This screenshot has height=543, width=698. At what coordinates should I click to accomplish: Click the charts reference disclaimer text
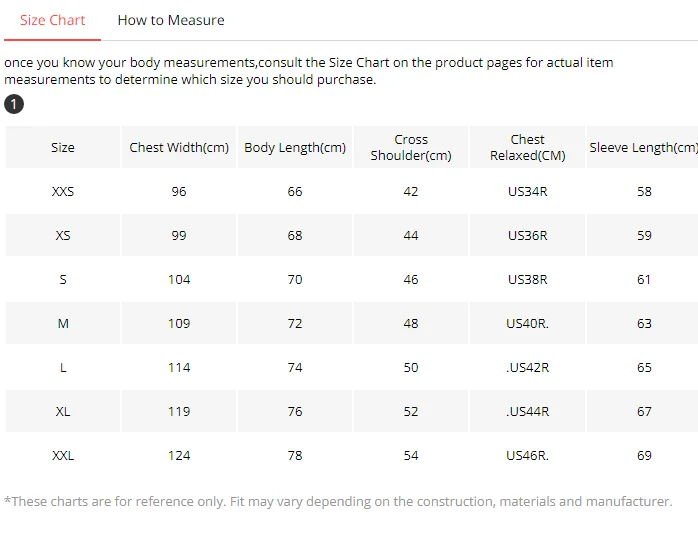[338, 501]
